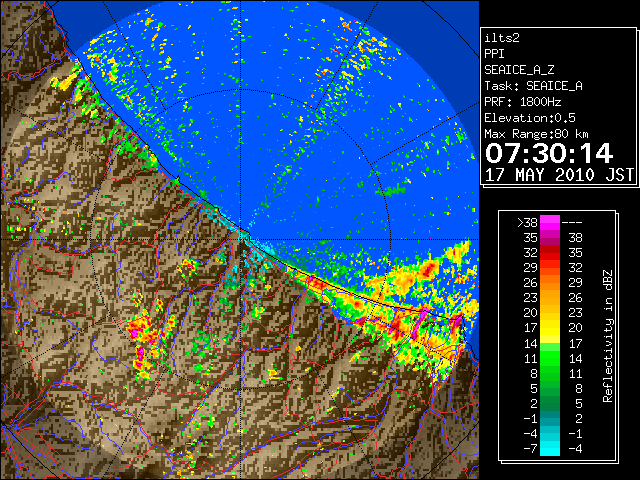Click the '38' value in right legend column
The height and width of the screenshot is (480, 640).
(575, 238)
